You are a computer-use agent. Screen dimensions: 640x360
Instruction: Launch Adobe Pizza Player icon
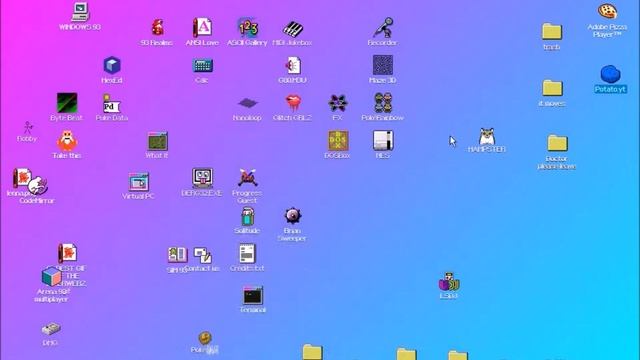click(x=607, y=11)
